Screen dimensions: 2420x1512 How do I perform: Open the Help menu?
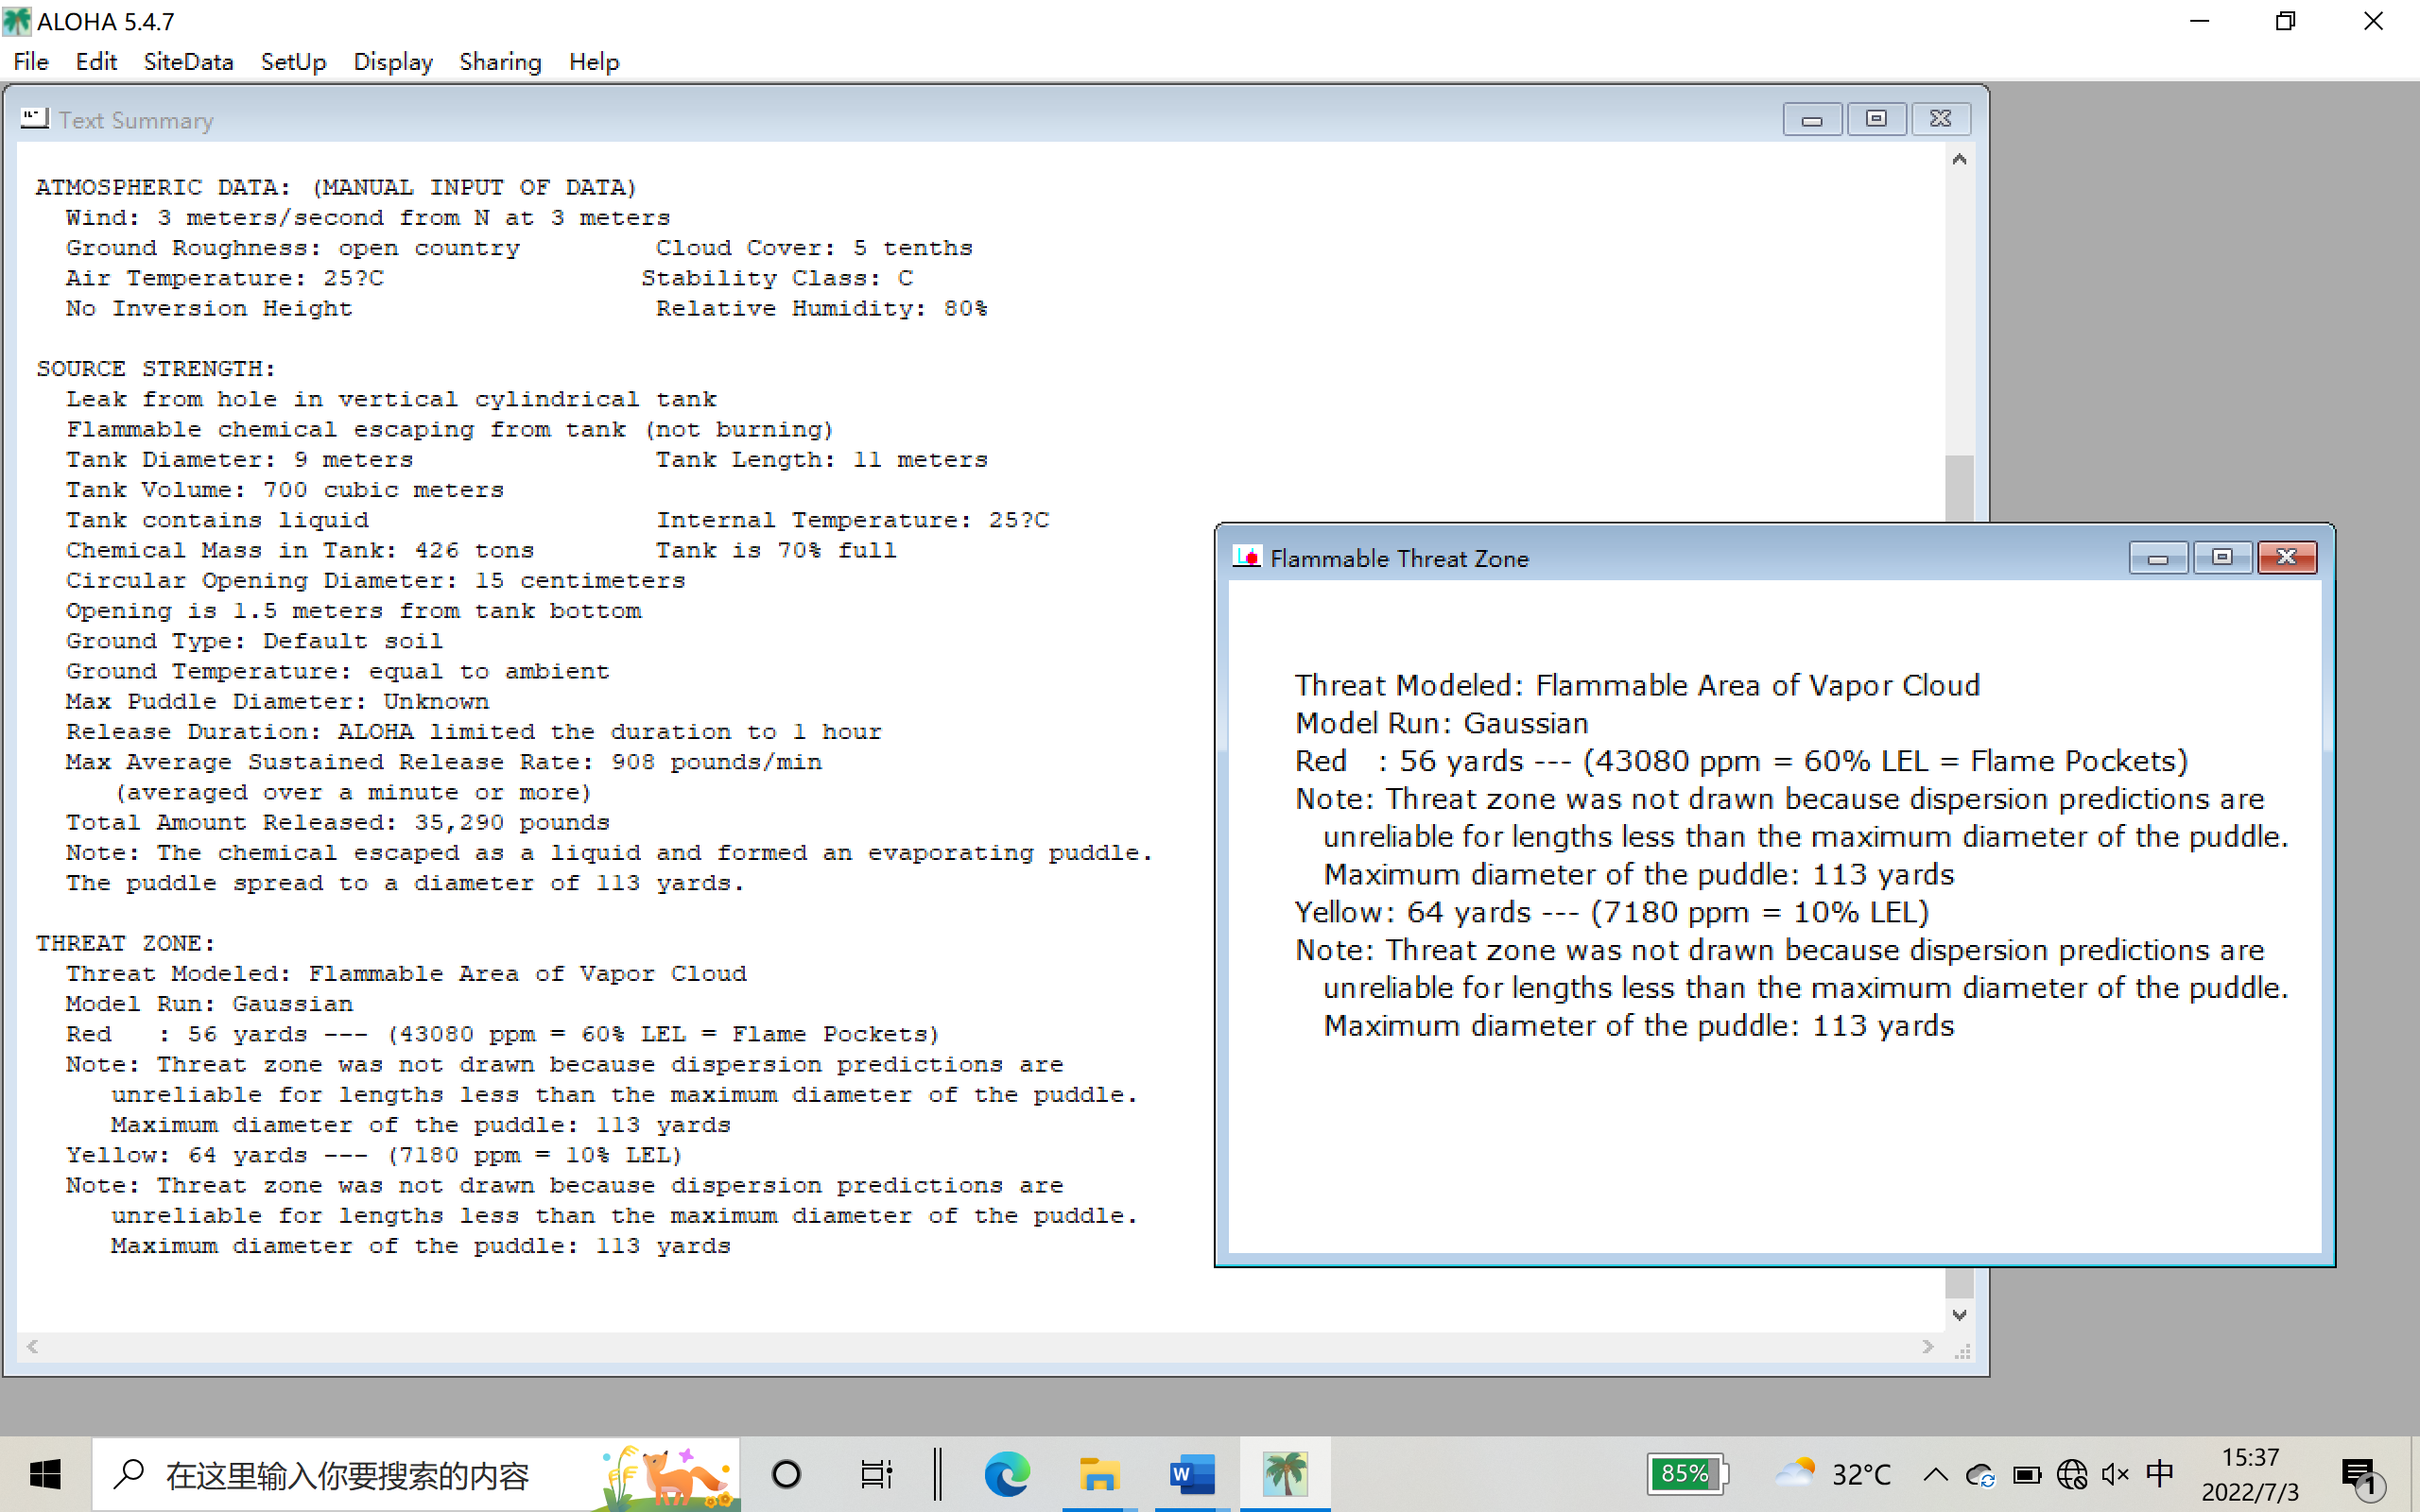594,62
